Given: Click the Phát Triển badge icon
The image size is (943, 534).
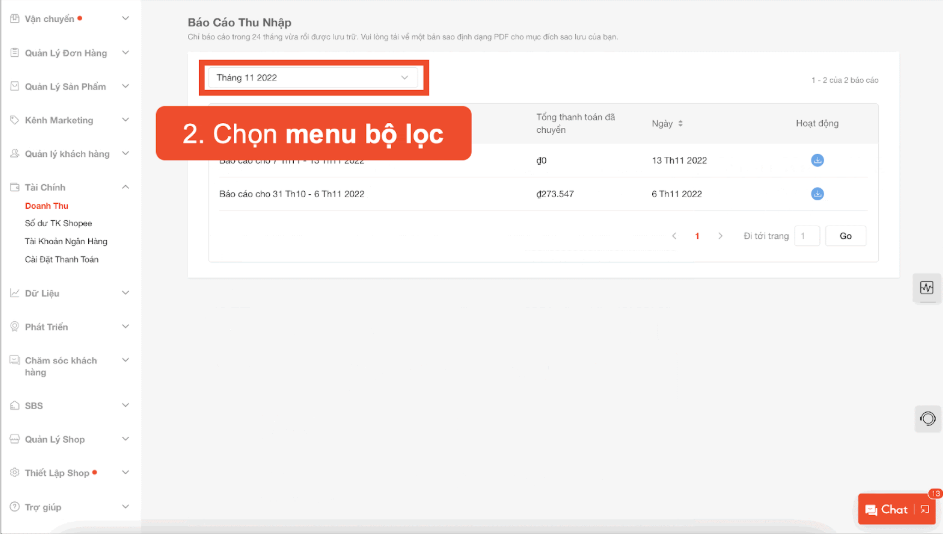Looking at the screenshot, I should tap(14, 327).
